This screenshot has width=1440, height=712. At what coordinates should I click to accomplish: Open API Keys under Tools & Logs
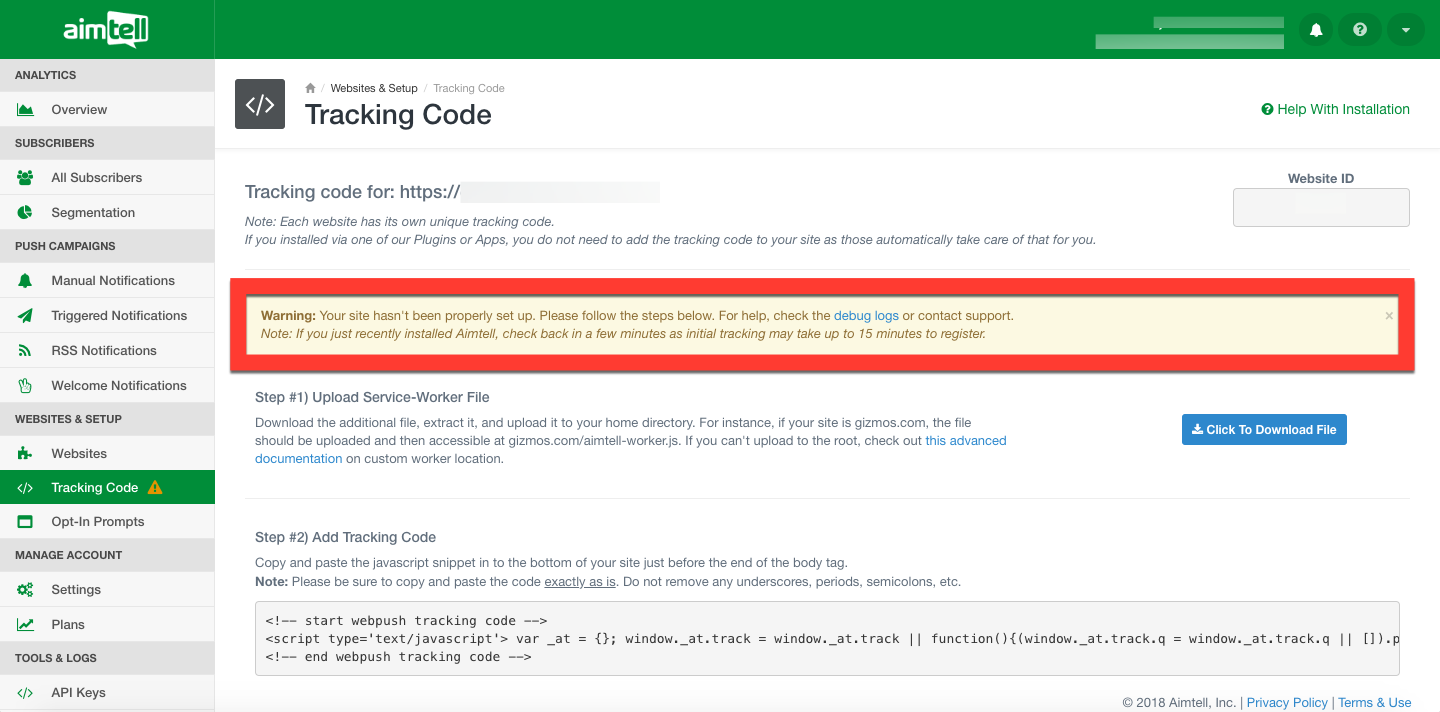(107, 693)
